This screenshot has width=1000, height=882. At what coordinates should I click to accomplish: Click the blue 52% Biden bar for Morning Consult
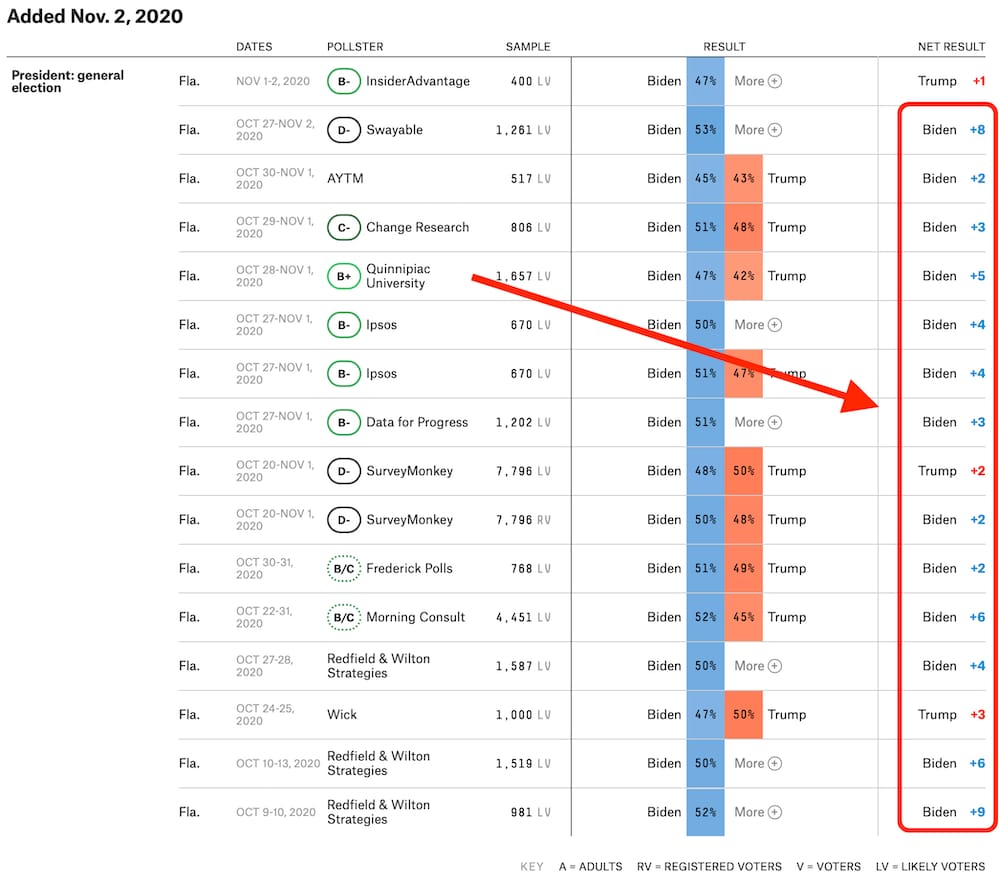705,617
